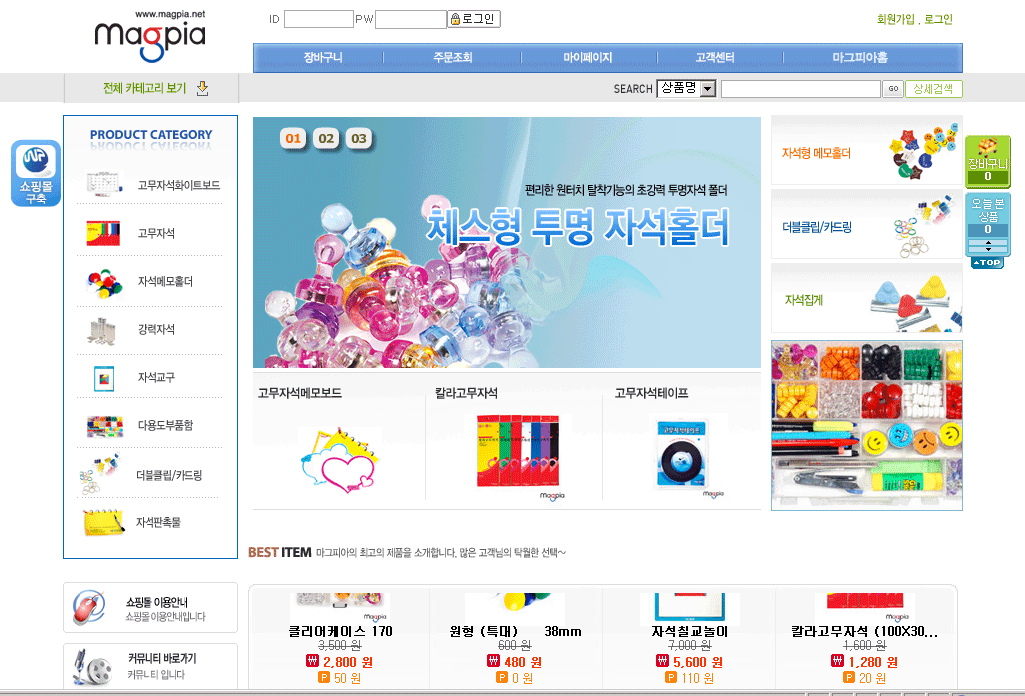Viewport: 1025px width, 696px height.
Task: Show banner slide 02
Action: click(x=326, y=138)
